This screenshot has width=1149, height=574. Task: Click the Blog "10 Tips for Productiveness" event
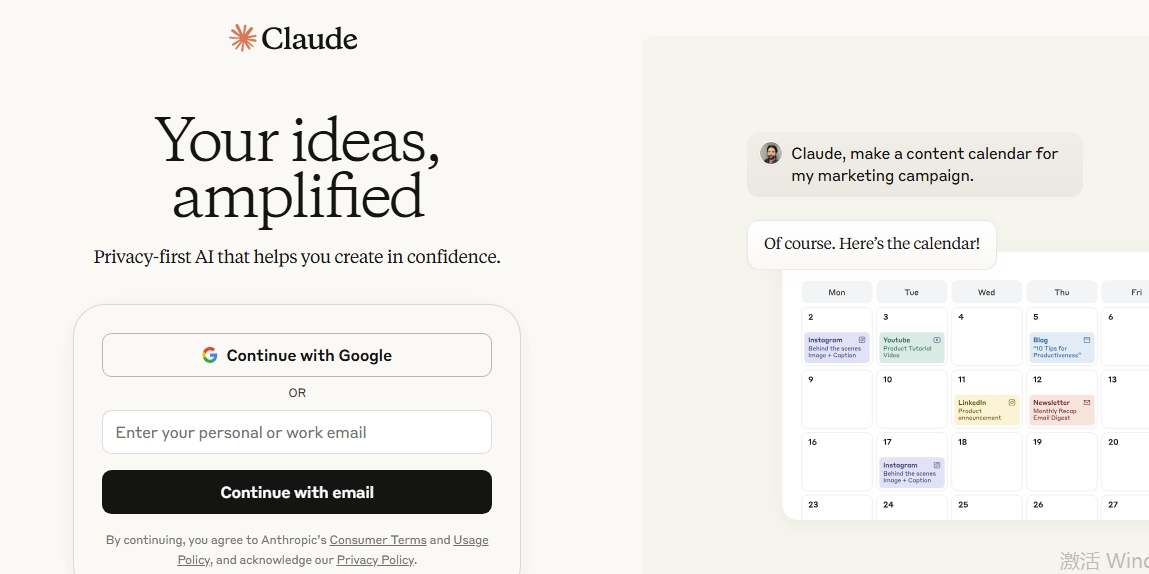(1062, 347)
